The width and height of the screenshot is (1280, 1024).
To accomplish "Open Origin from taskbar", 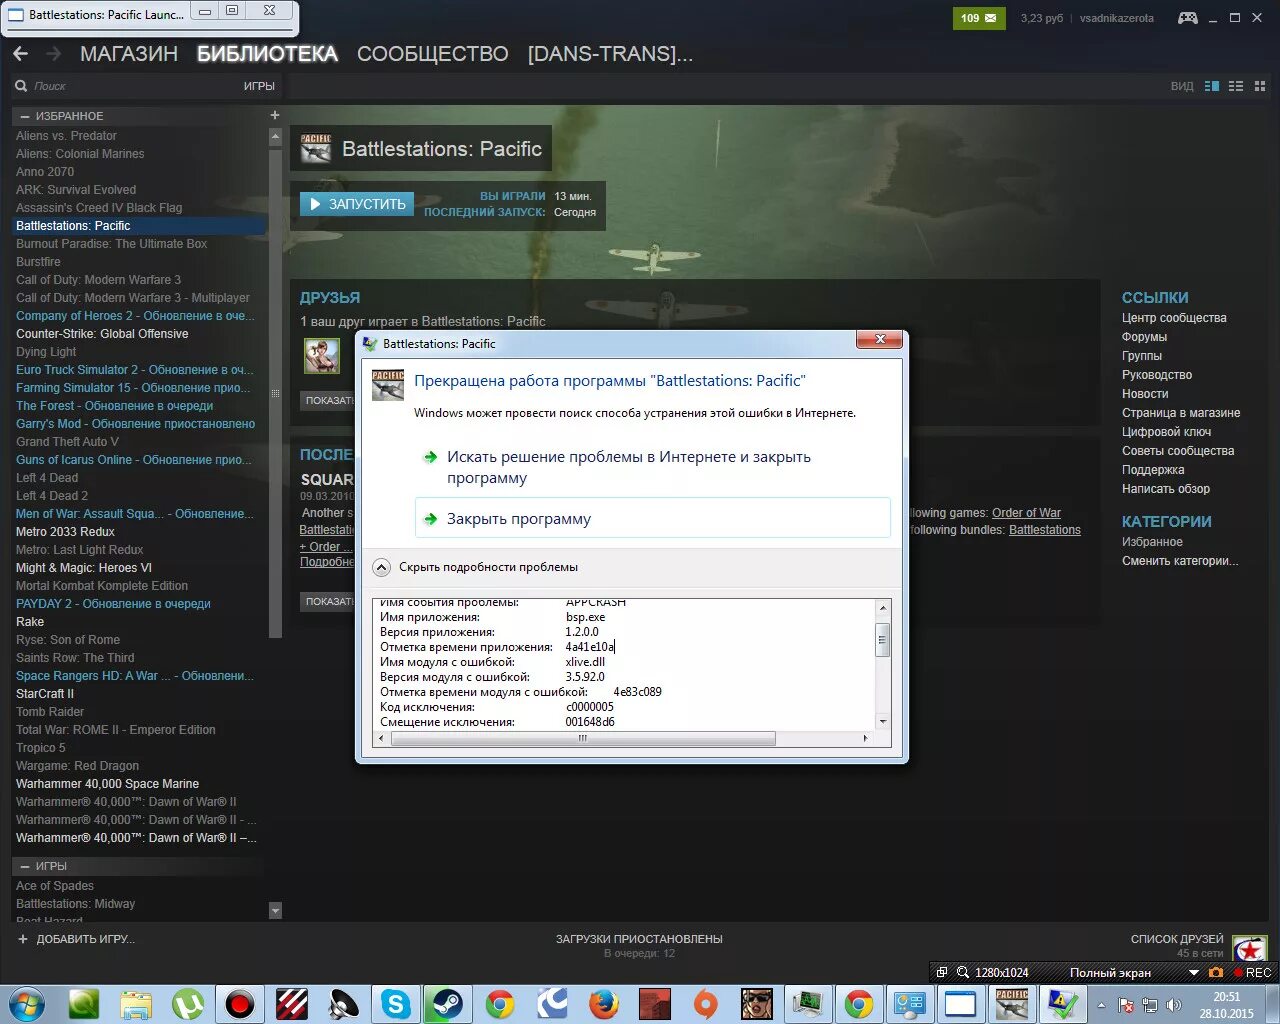I will [706, 1003].
